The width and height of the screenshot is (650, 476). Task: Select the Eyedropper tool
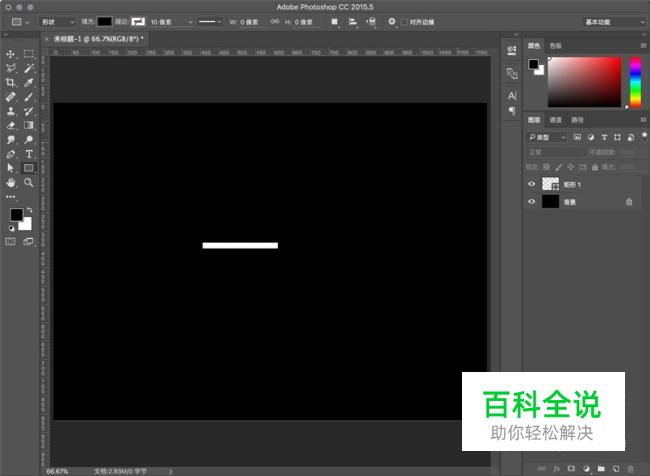click(29, 83)
